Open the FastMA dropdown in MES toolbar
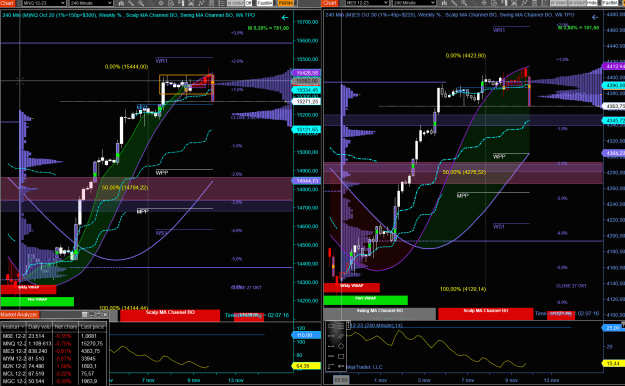 click(610, 3)
